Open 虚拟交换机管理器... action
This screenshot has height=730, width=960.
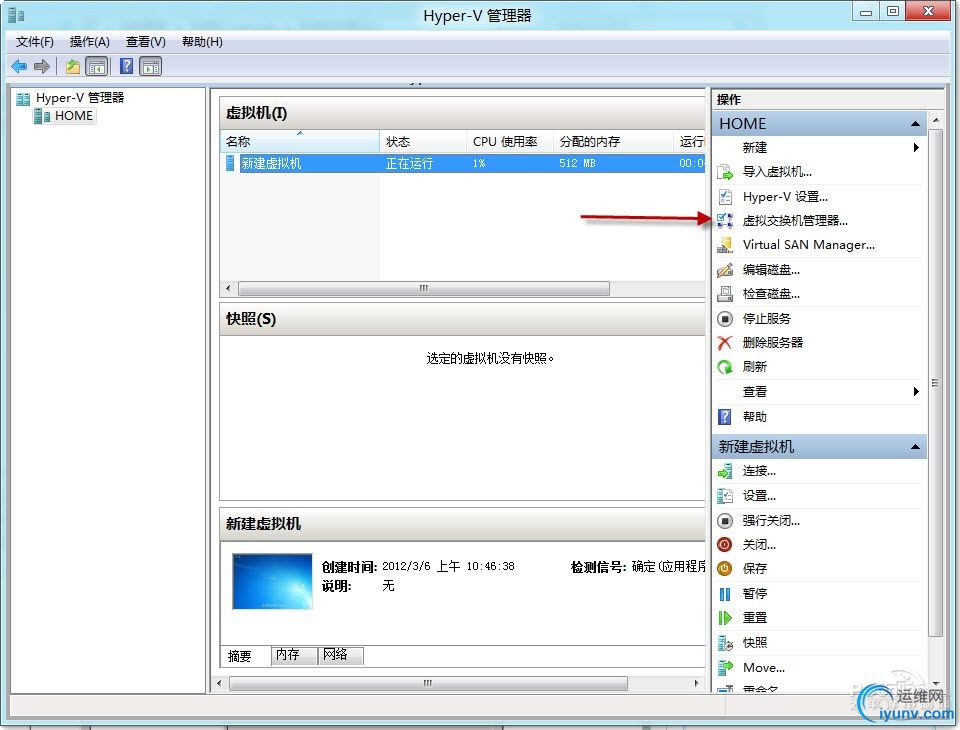795,220
